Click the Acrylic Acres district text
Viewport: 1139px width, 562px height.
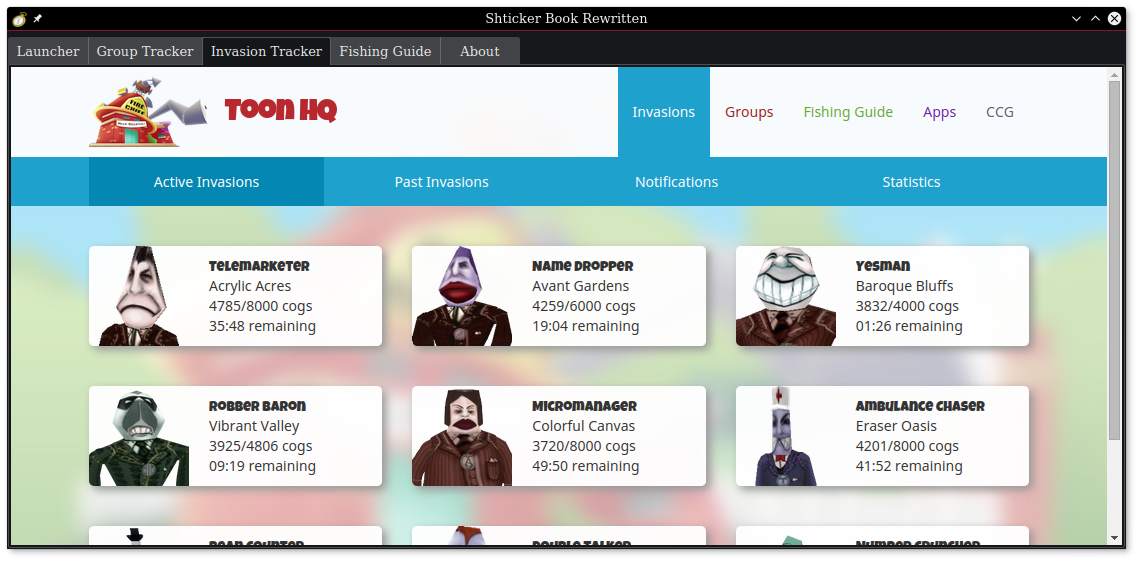coord(250,286)
